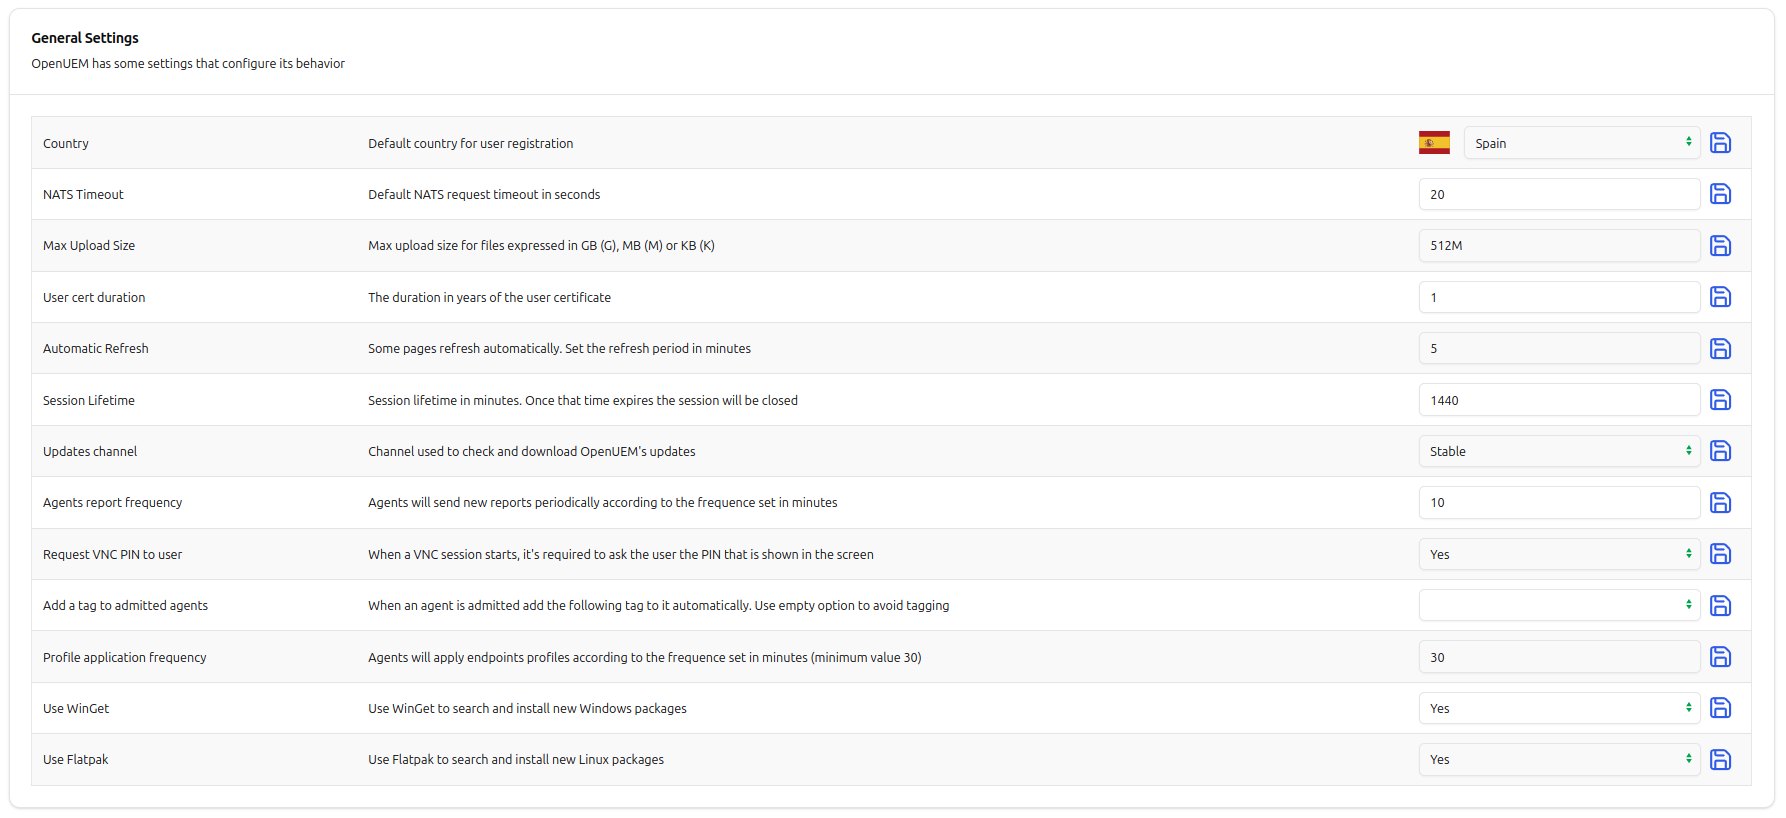Click the User cert duration field
Screen dimensions: 1786x818
tap(1559, 297)
